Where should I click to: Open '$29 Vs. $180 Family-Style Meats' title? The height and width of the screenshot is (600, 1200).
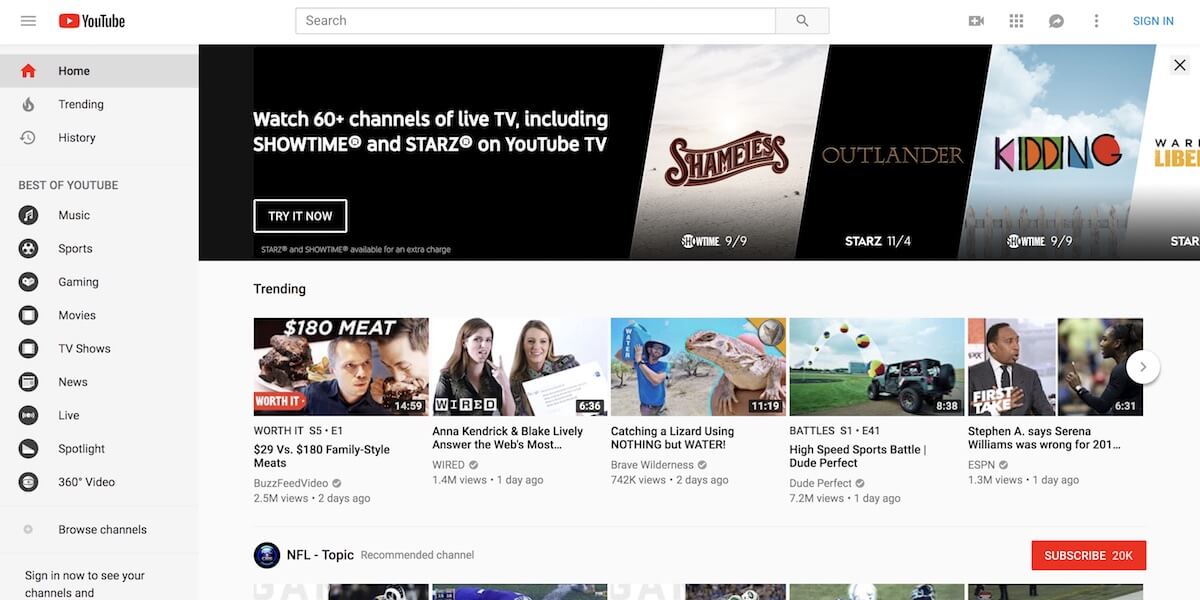[x=322, y=456]
